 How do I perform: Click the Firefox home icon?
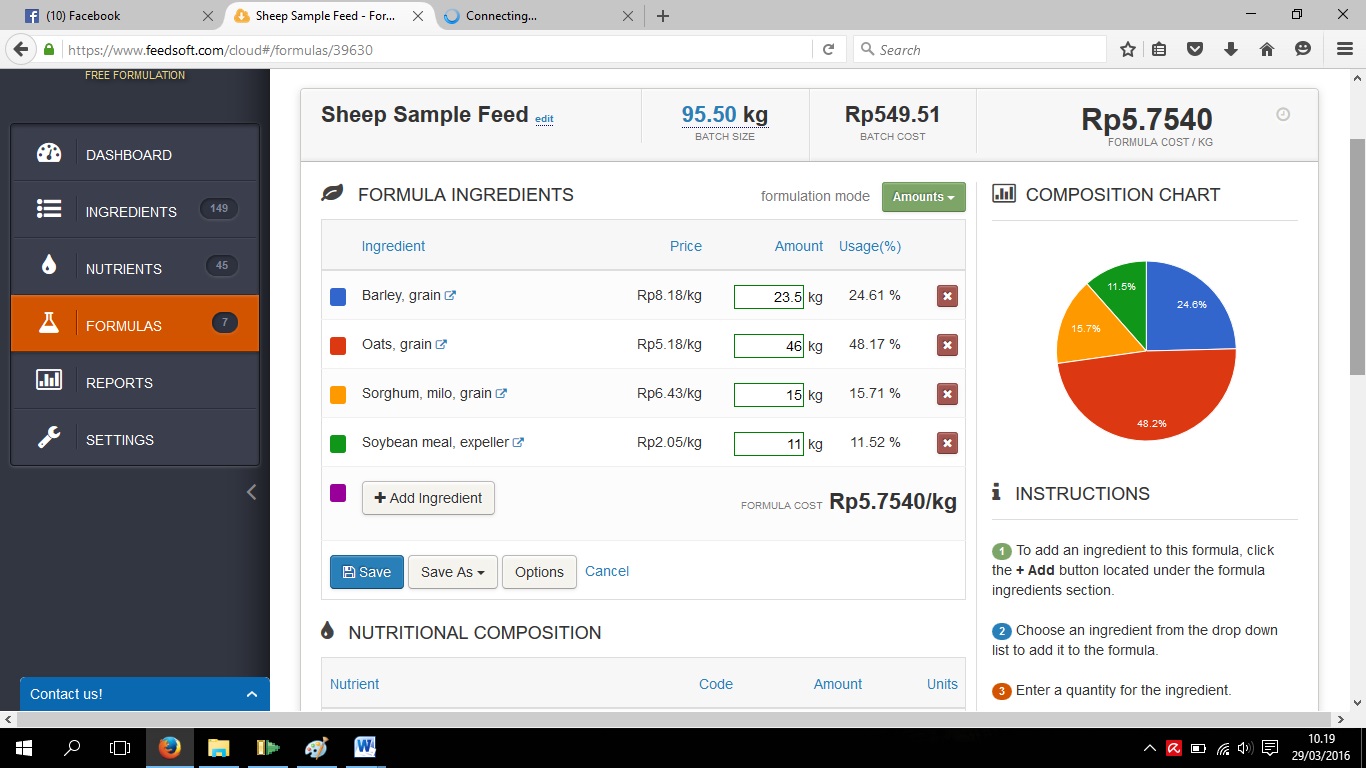[1266, 49]
